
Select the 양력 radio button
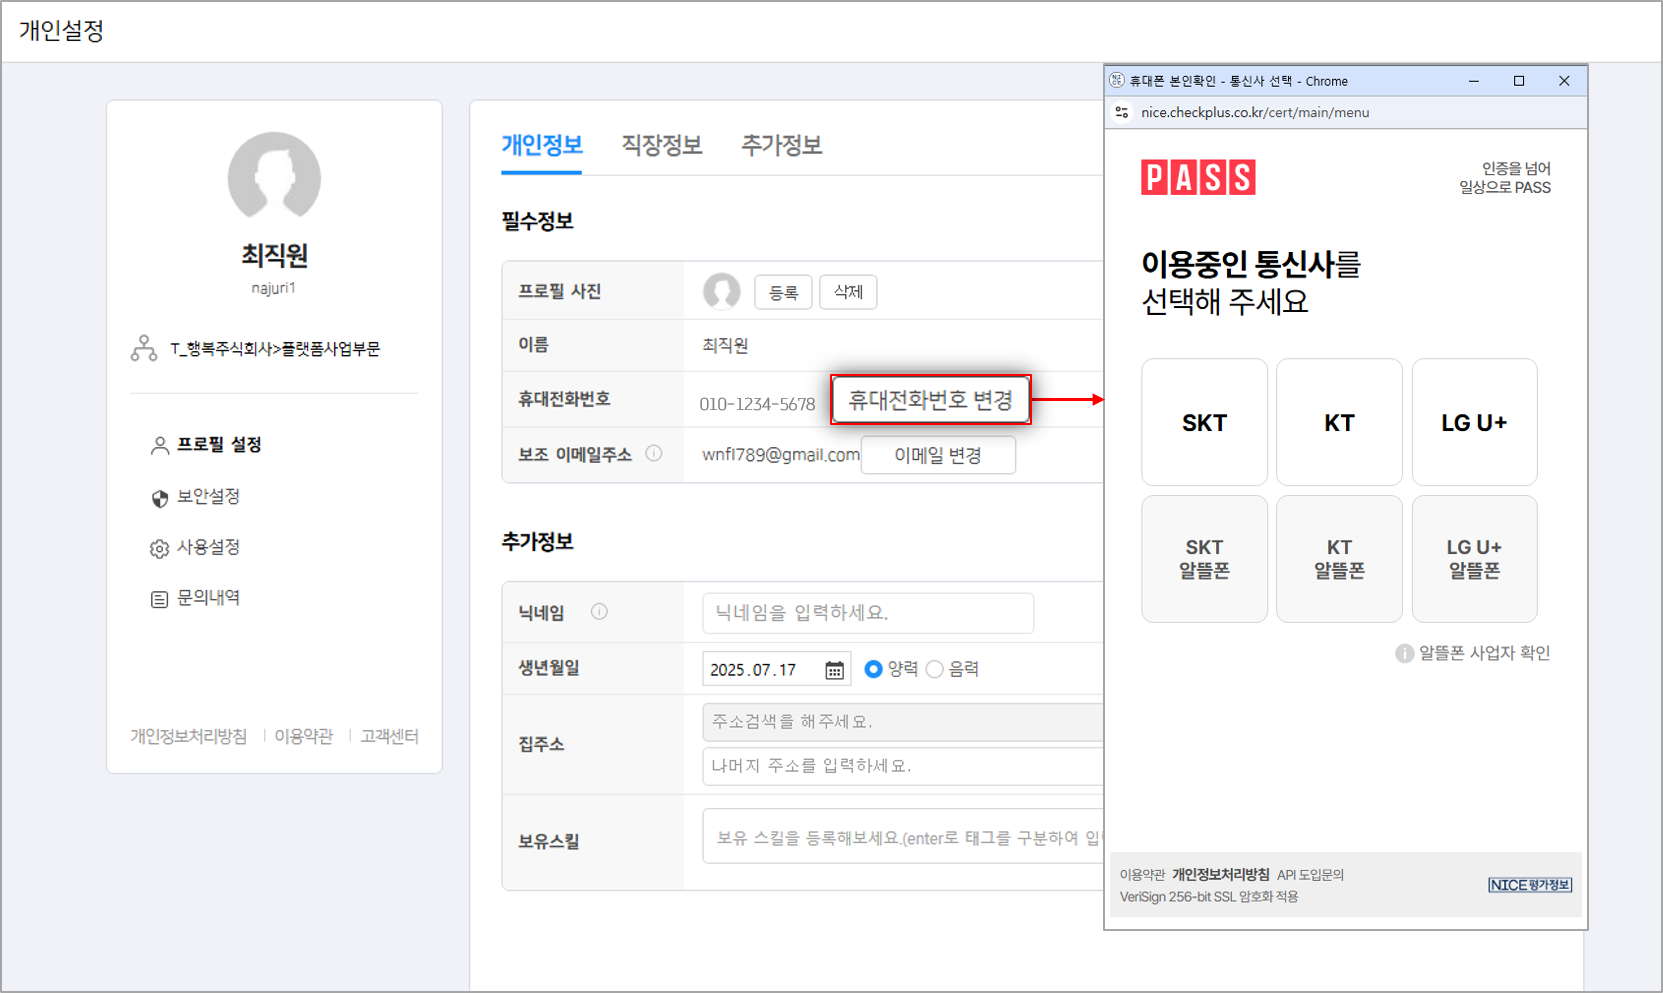point(874,669)
